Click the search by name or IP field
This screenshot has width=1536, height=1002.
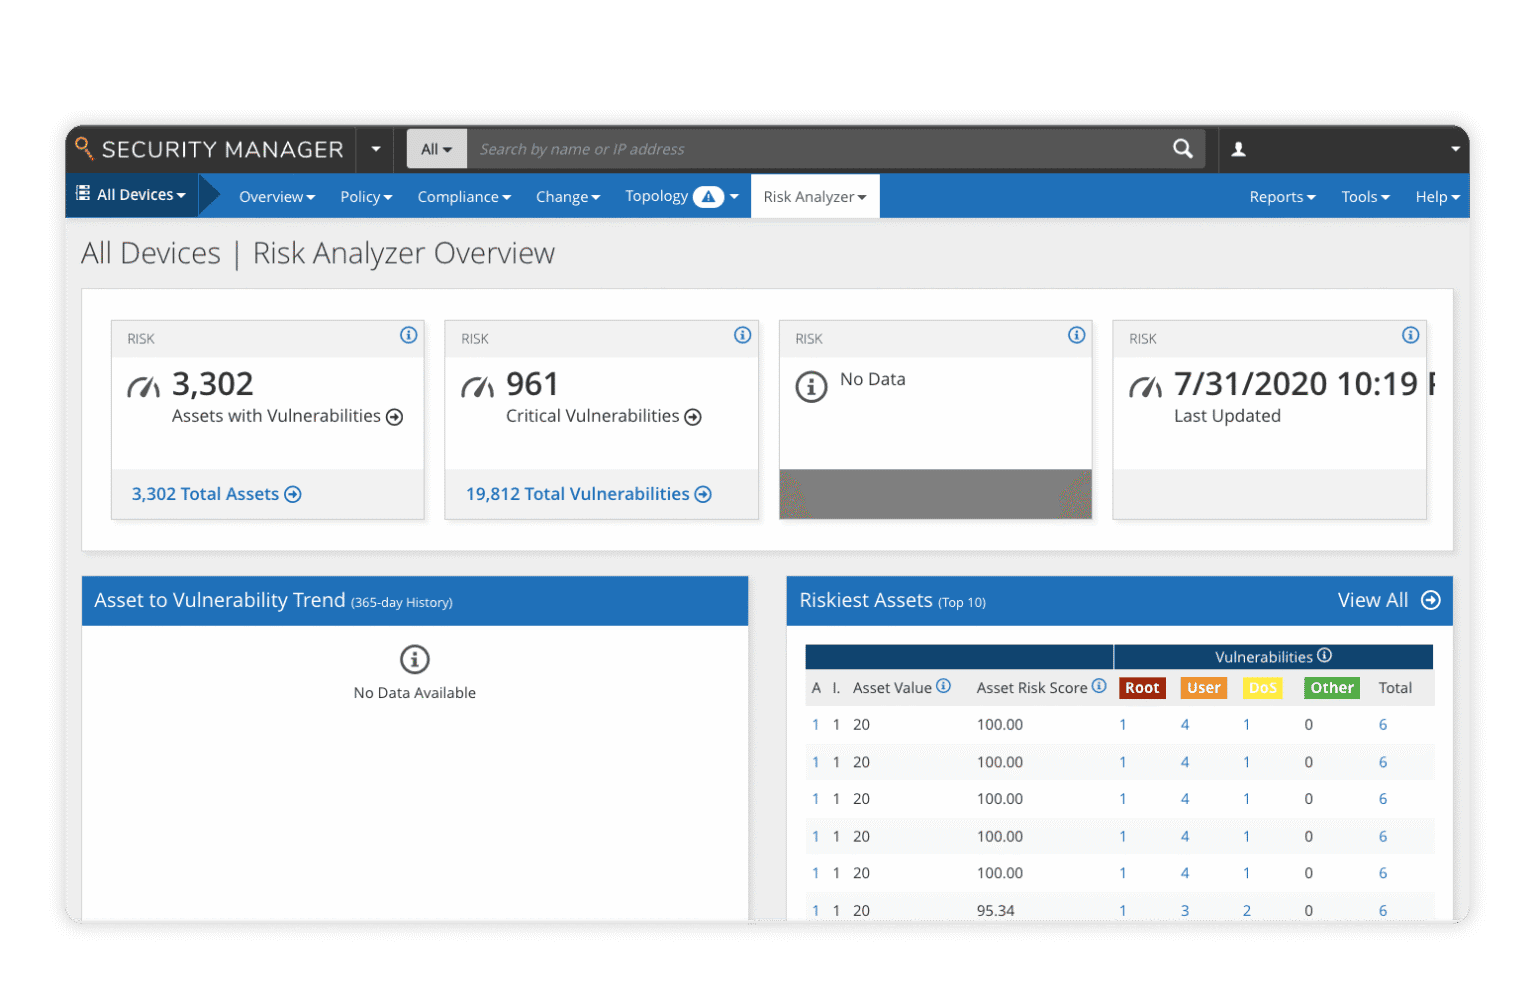point(800,148)
